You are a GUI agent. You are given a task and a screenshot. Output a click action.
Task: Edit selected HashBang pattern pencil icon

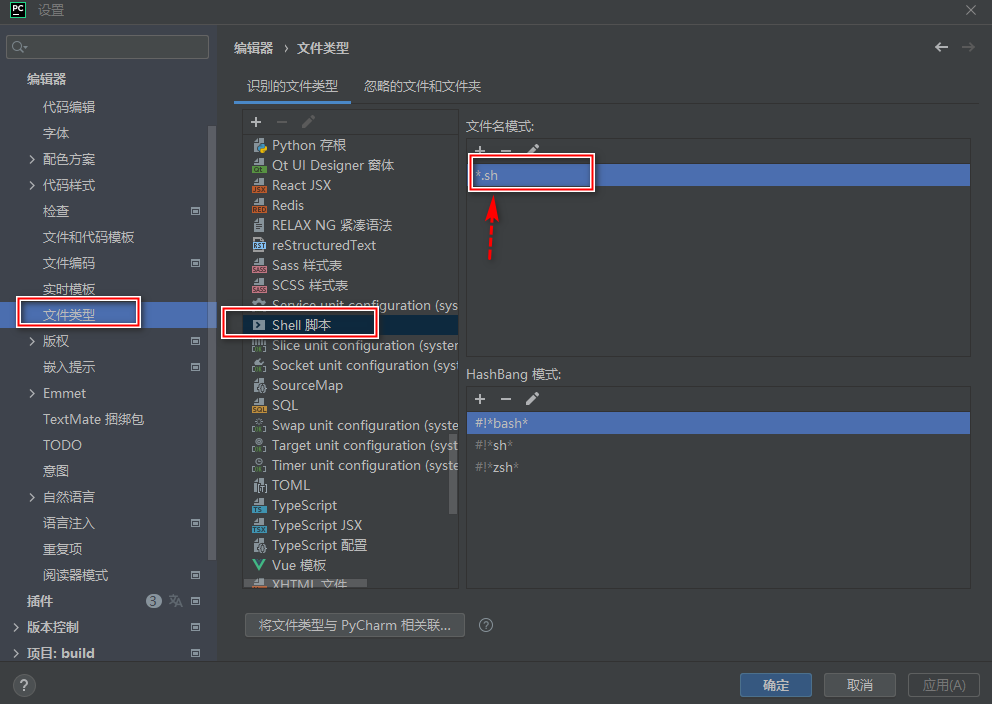532,398
